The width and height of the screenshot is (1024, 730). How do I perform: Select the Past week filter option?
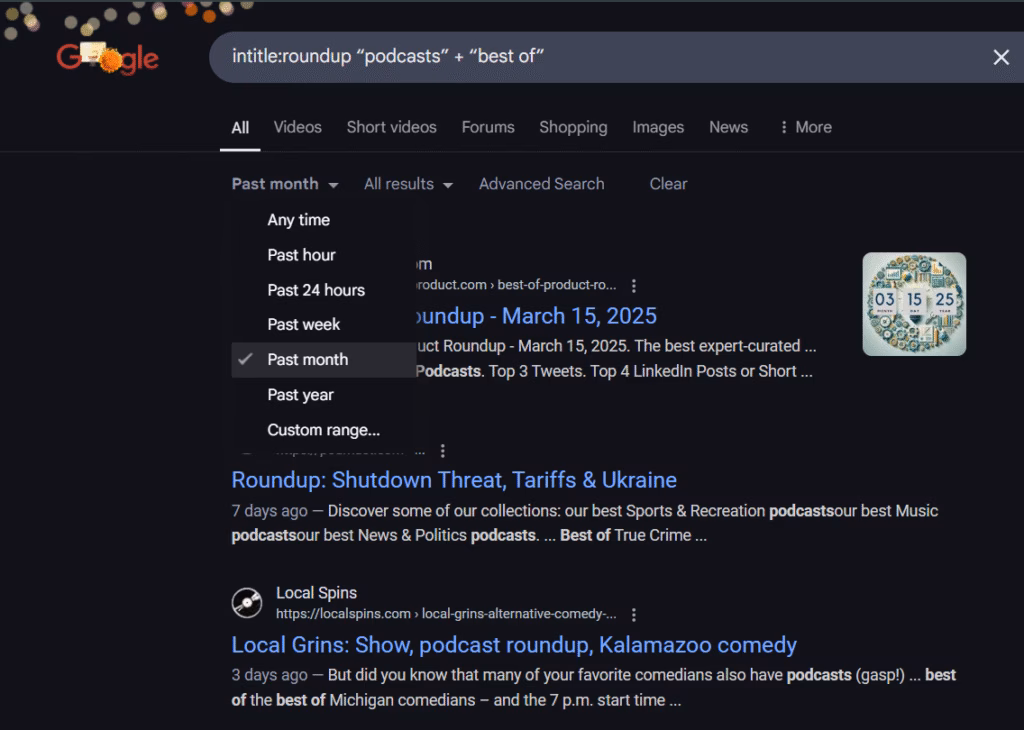pyautogui.click(x=304, y=324)
